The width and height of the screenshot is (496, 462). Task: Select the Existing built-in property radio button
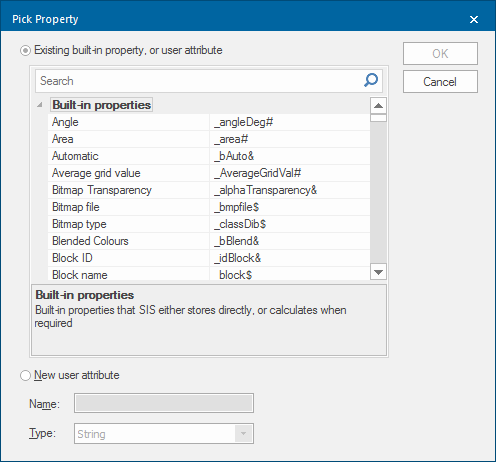point(25,51)
